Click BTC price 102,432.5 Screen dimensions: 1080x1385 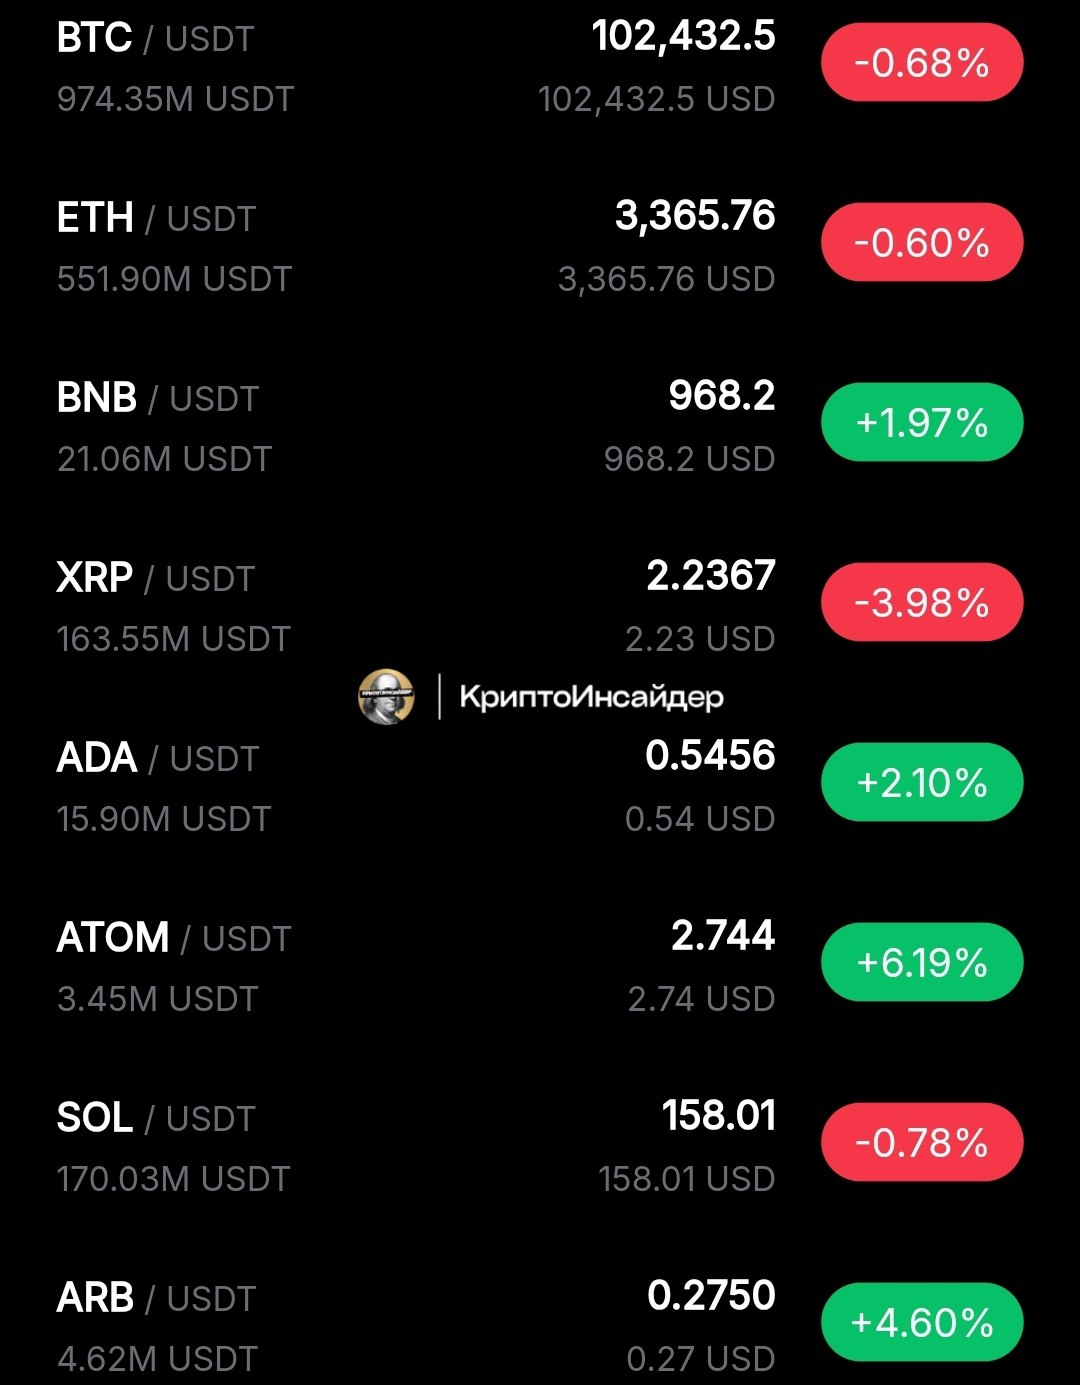[x=683, y=37]
